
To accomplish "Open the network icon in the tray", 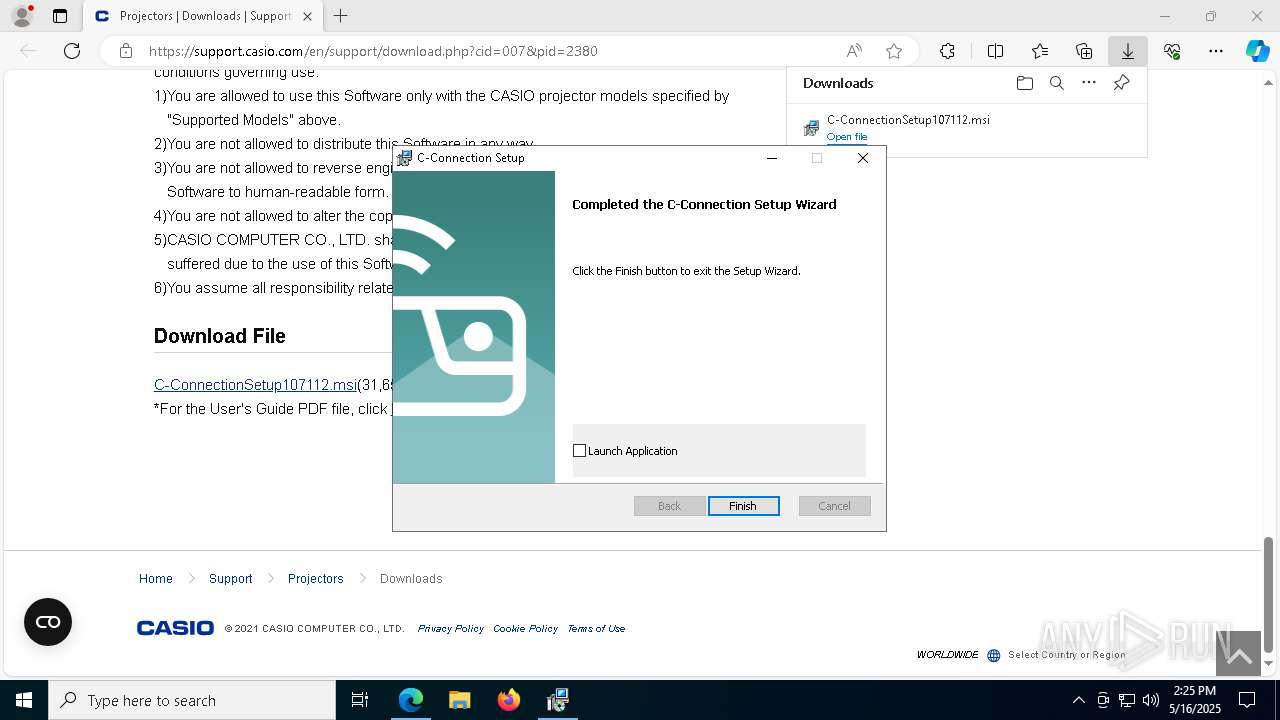I will (1127, 700).
